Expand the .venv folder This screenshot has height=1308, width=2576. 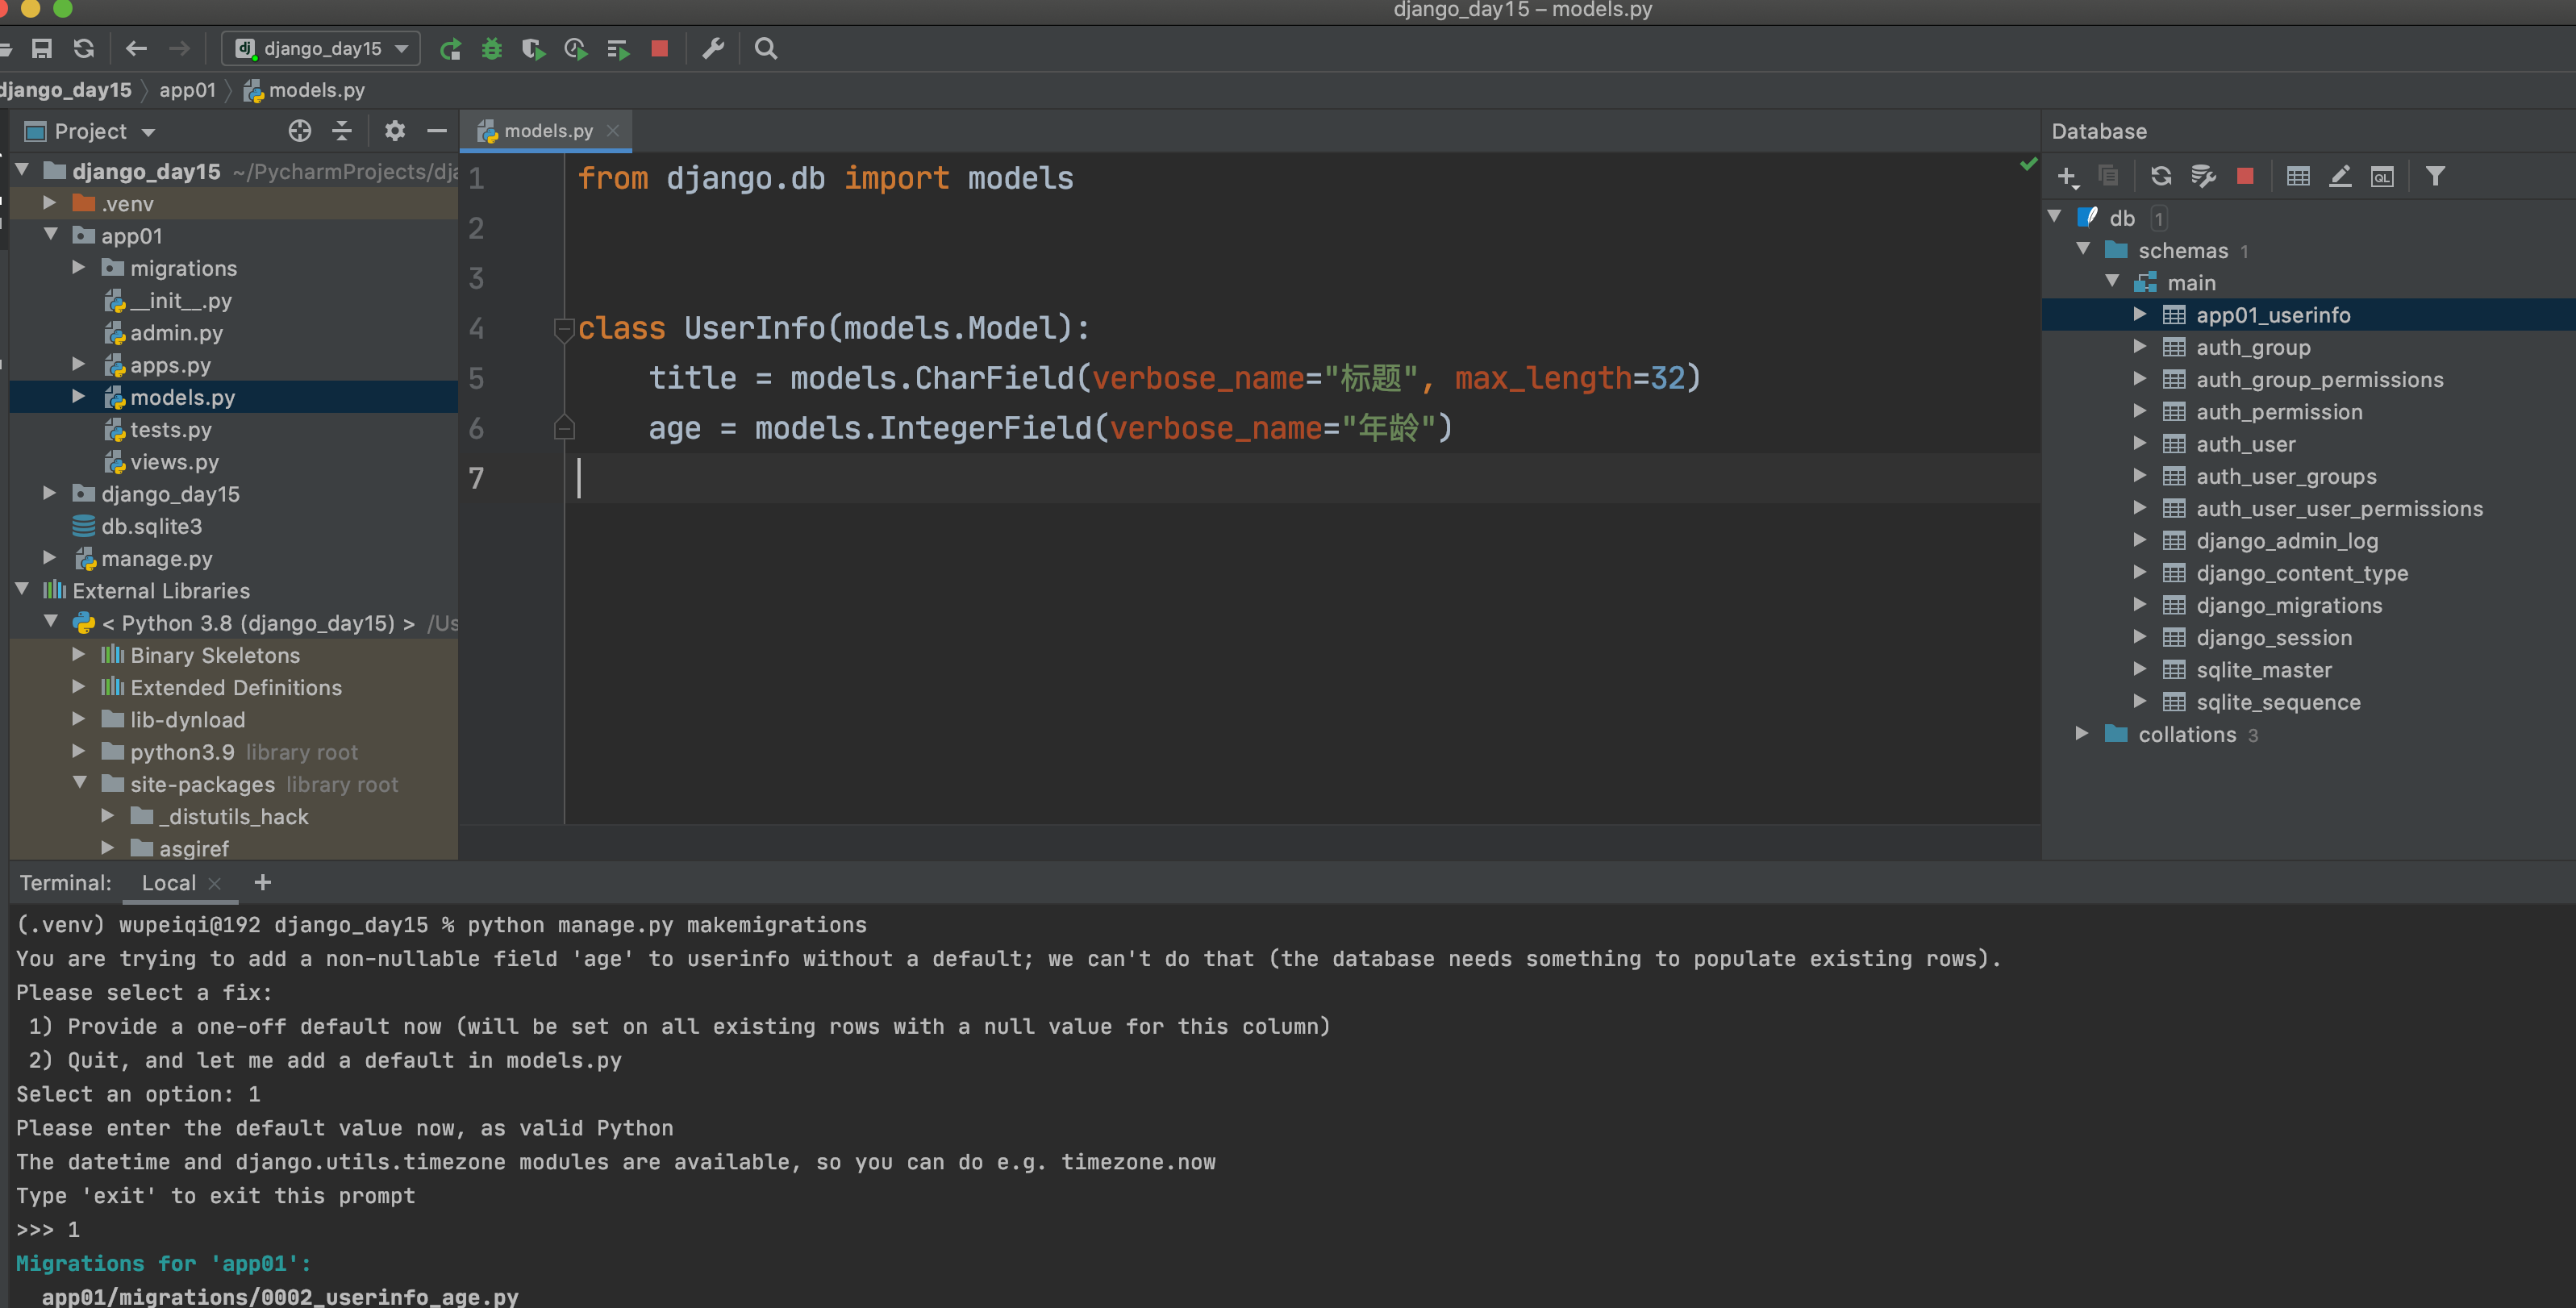coord(50,203)
